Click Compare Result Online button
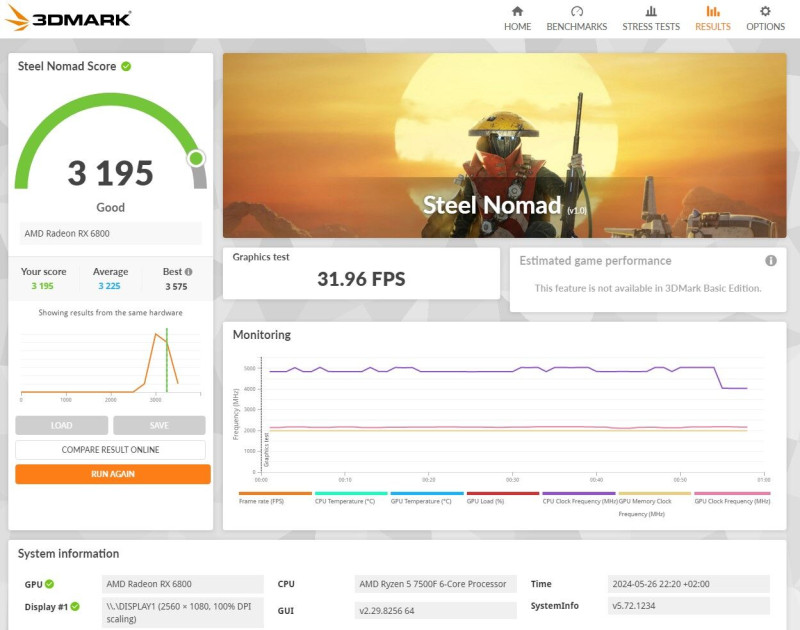Image resolution: width=800 pixels, height=630 pixels. (x=110, y=449)
